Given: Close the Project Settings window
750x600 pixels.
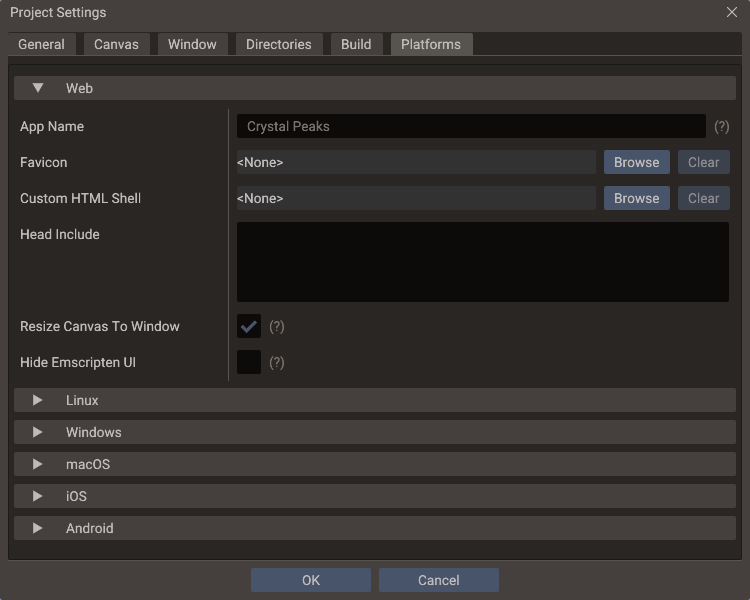Looking at the screenshot, I should tap(732, 12).
